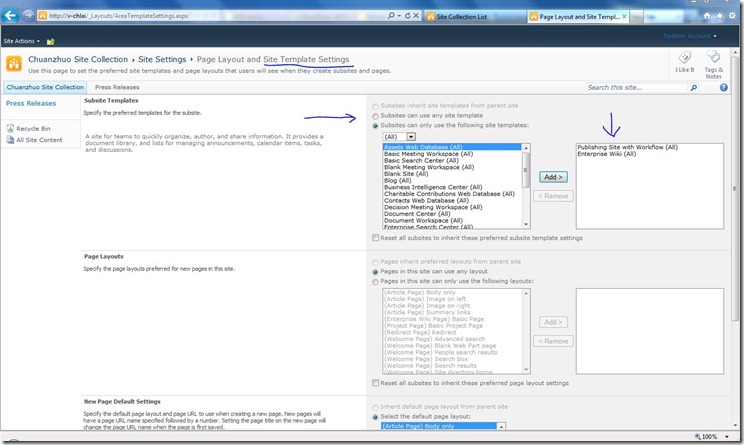This screenshot has height=445, width=744.
Task: Click the navigate-up folder icon beside Site Actions
Action: (x=50, y=42)
